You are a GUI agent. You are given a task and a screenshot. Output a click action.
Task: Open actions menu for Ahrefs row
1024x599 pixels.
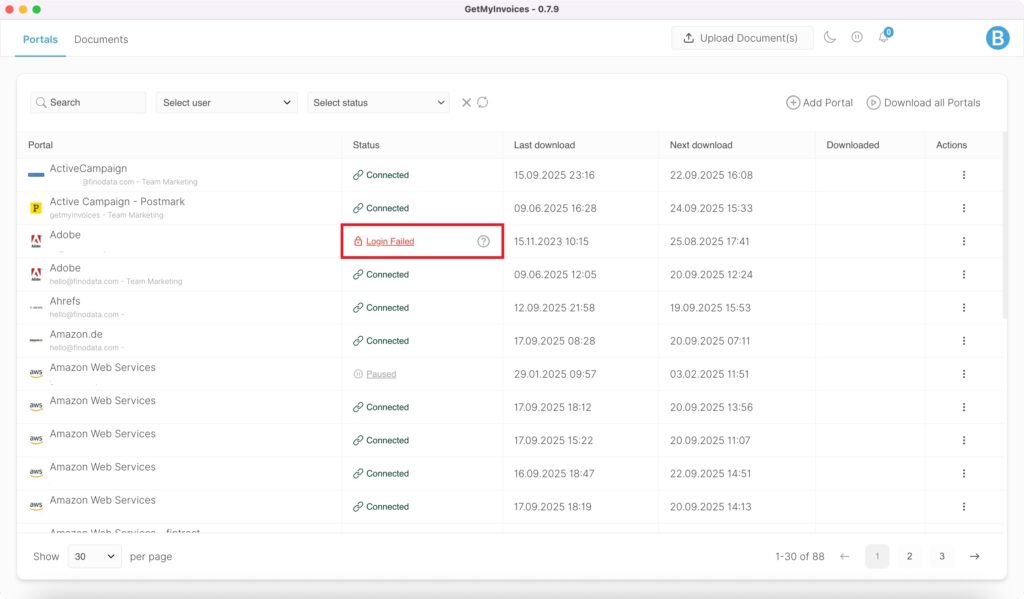(963, 308)
